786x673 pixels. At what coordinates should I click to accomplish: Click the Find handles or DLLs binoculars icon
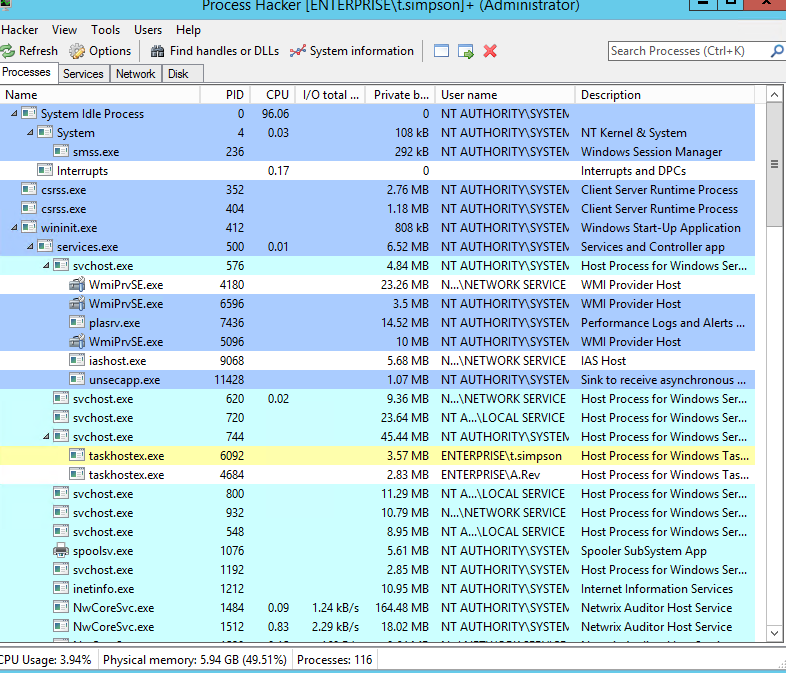(157, 51)
